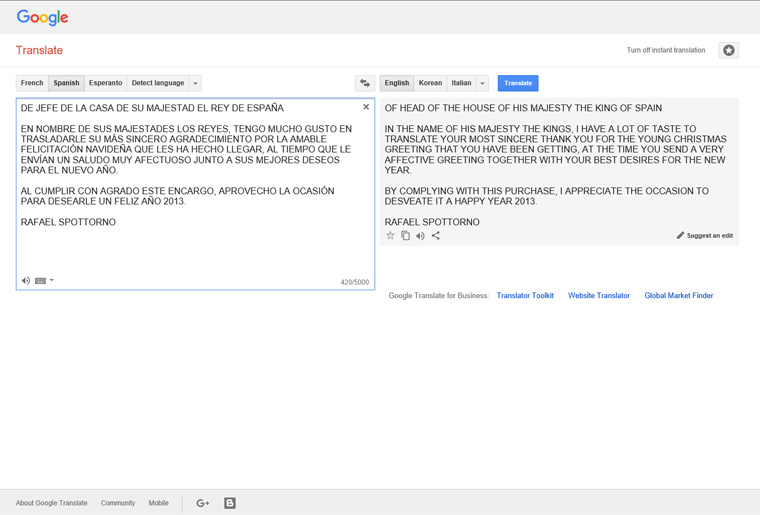The height and width of the screenshot is (515, 760).
Task: Clear the source text with X
Action: pos(366,107)
